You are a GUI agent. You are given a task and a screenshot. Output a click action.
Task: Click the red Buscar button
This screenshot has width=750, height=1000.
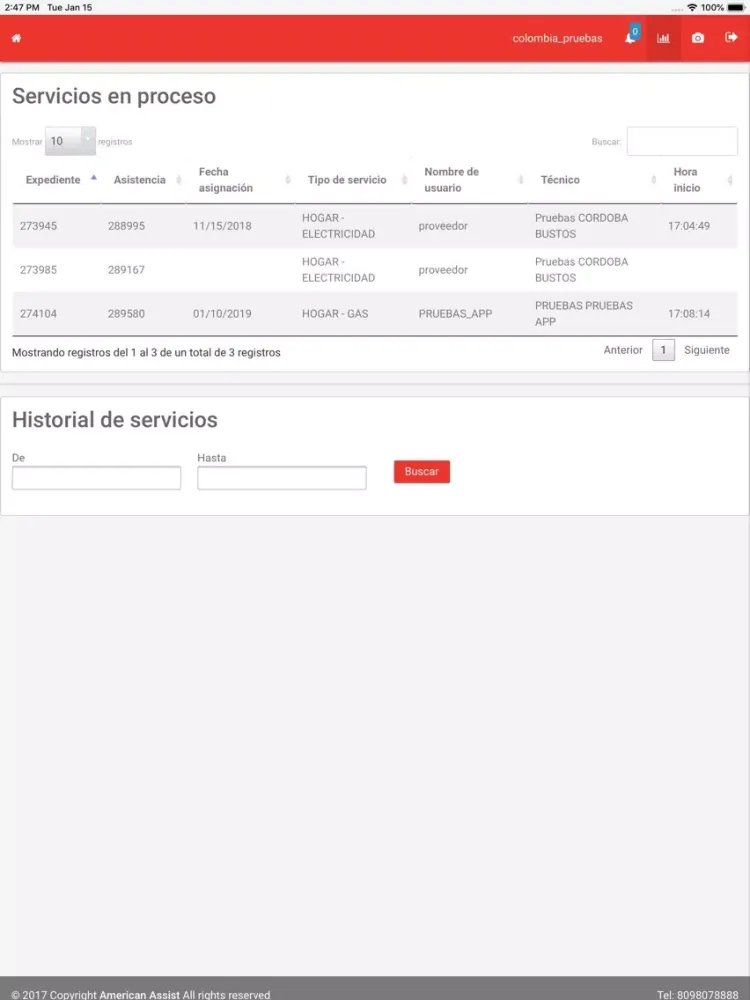coord(422,472)
